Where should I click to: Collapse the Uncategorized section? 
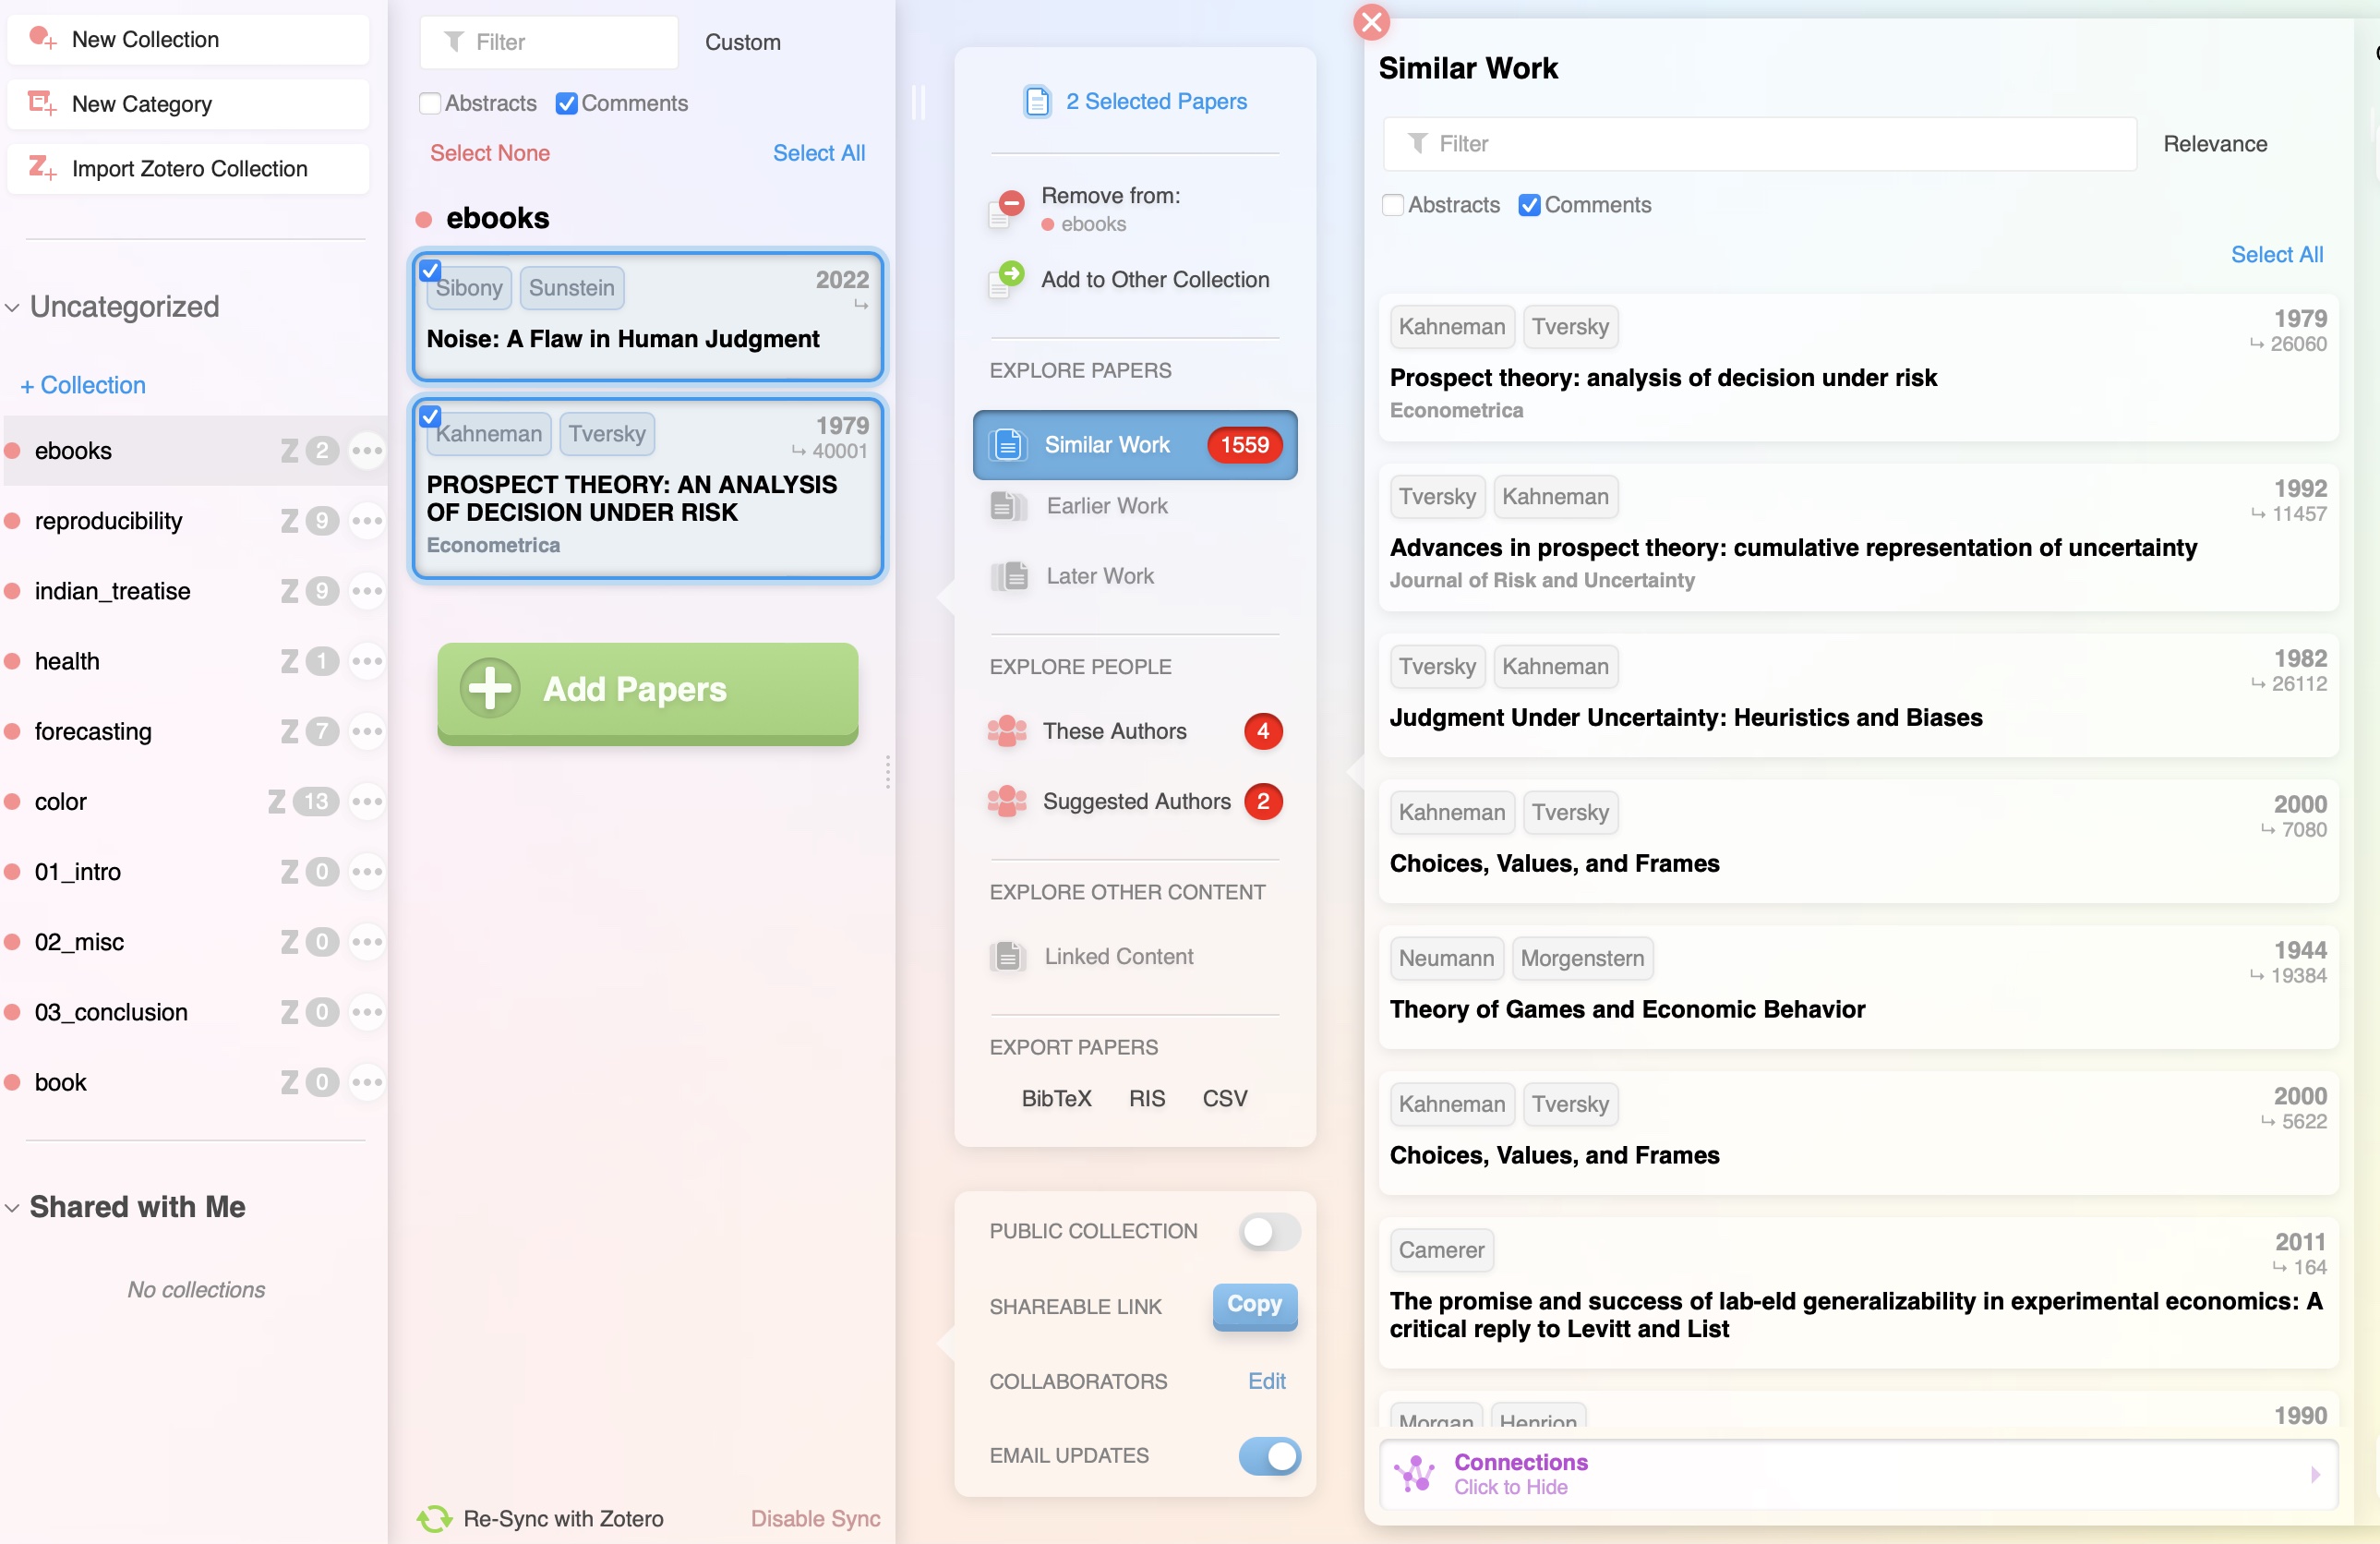pyautogui.click(x=12, y=308)
